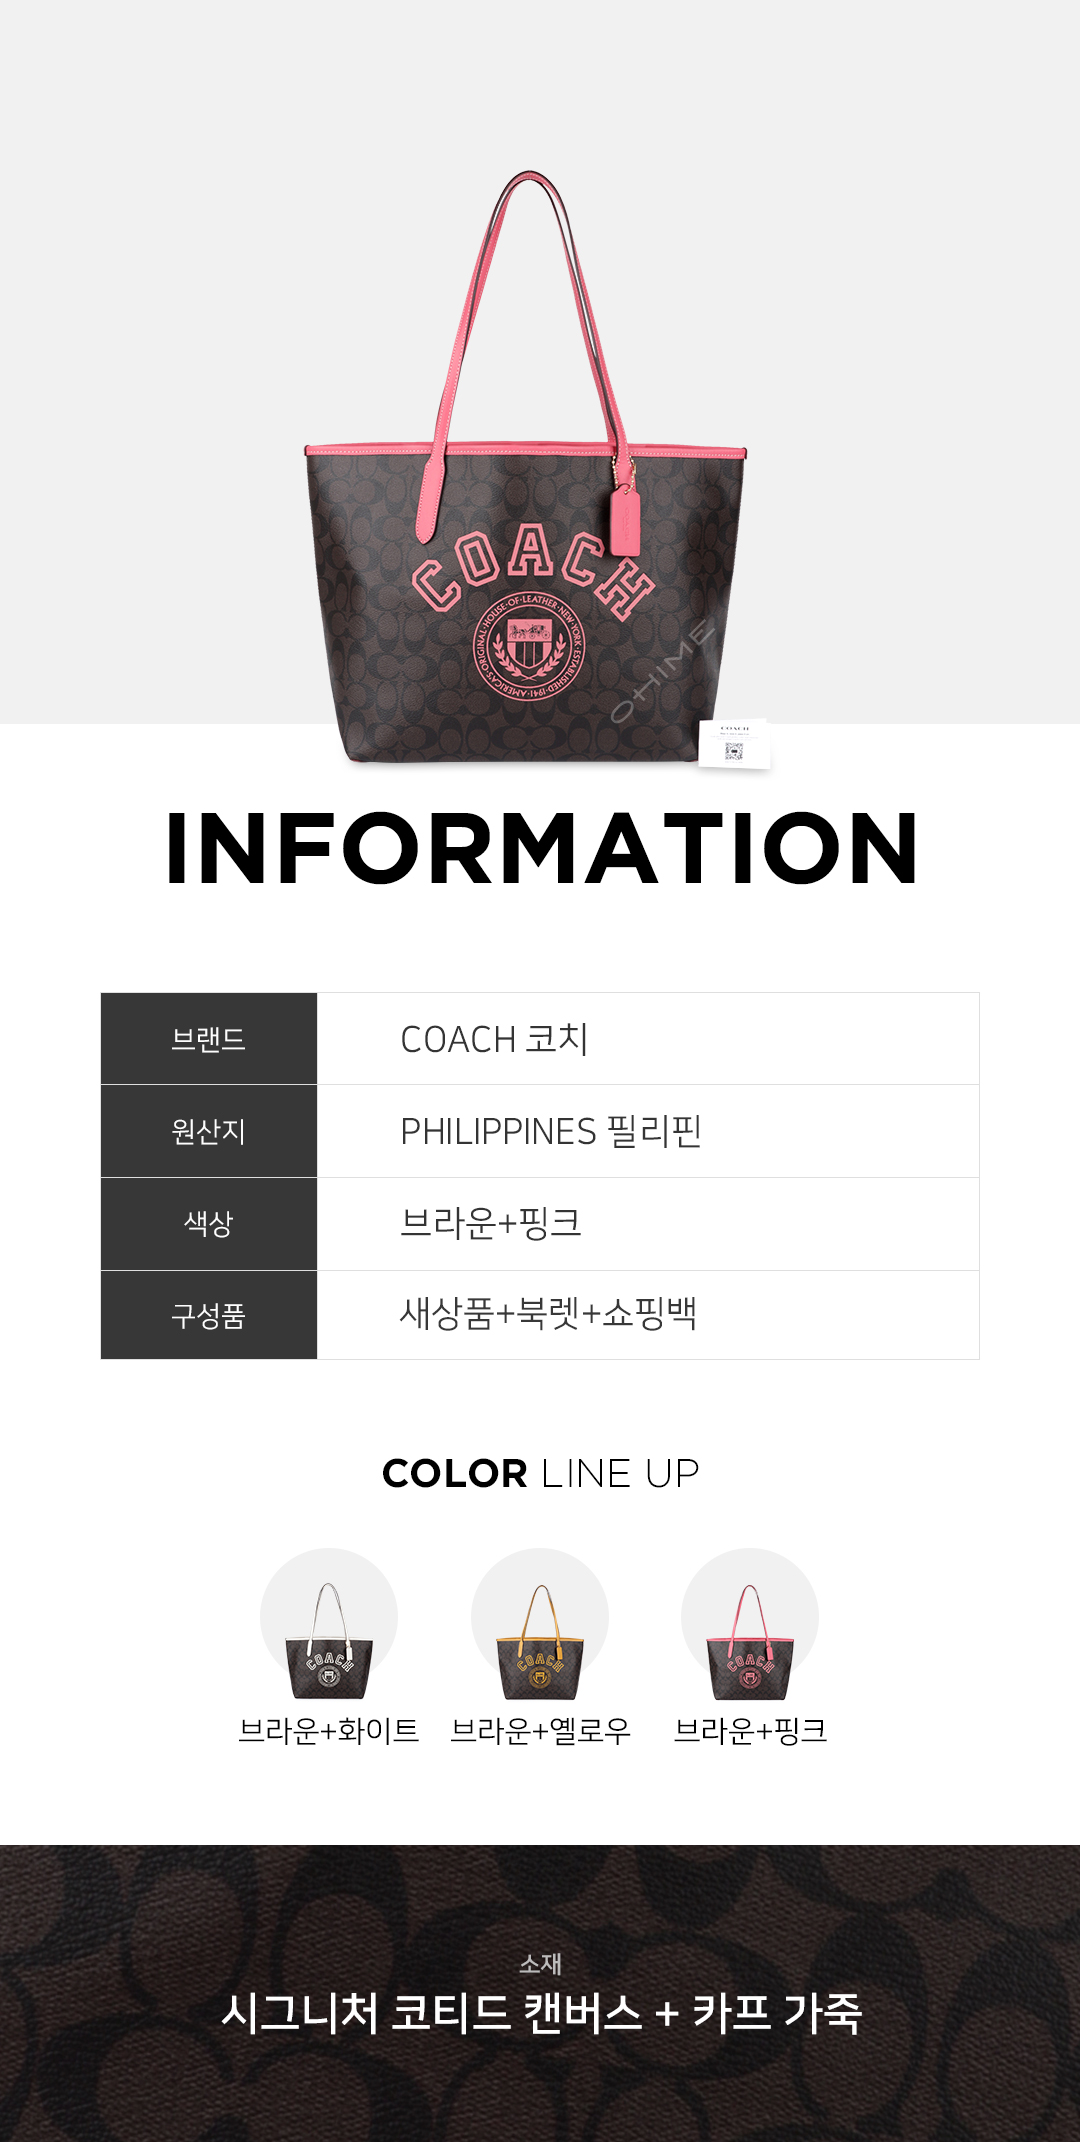The height and width of the screenshot is (2142, 1080).
Task: Click the 원산지 table header cell
Action: click(x=209, y=1131)
